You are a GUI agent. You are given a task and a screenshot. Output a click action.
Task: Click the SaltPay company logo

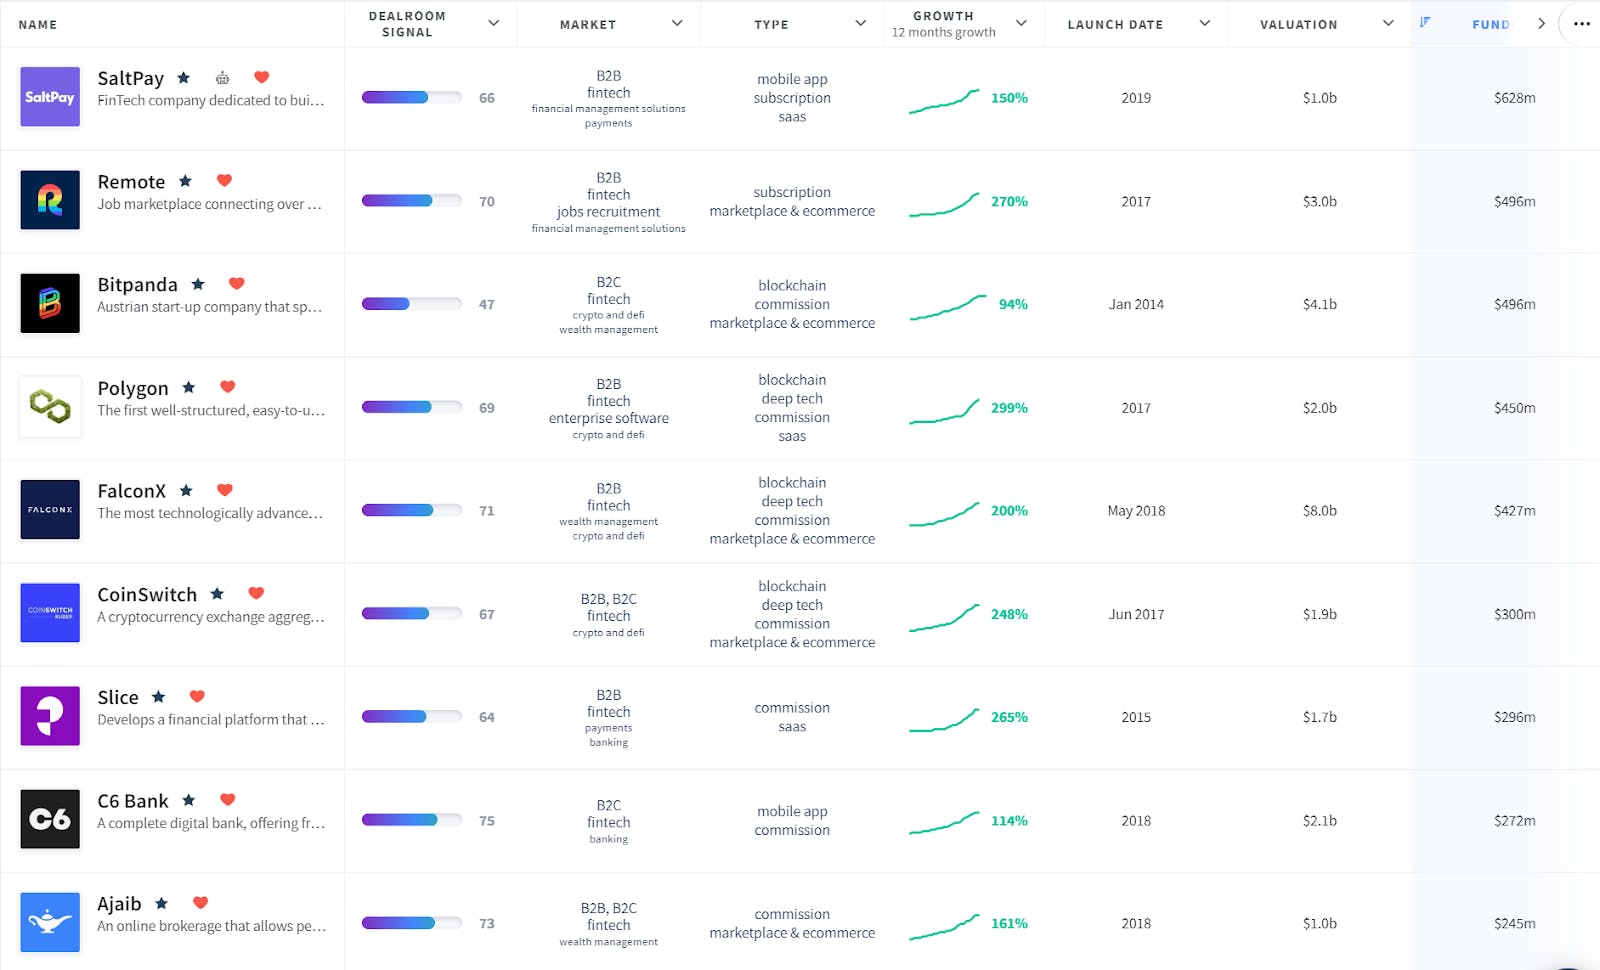[x=50, y=97]
